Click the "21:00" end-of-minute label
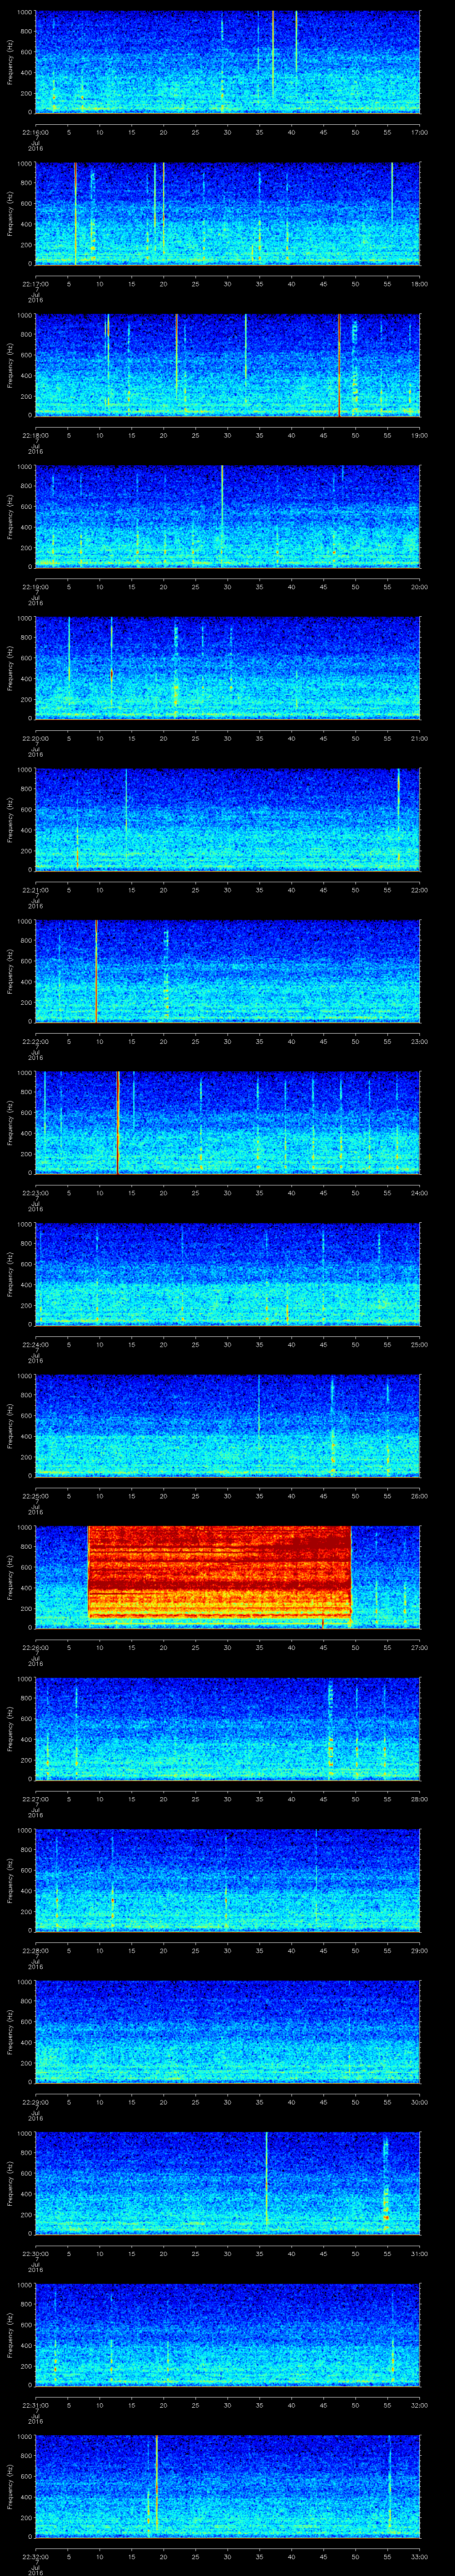This screenshot has height=2576, width=455. [419, 738]
